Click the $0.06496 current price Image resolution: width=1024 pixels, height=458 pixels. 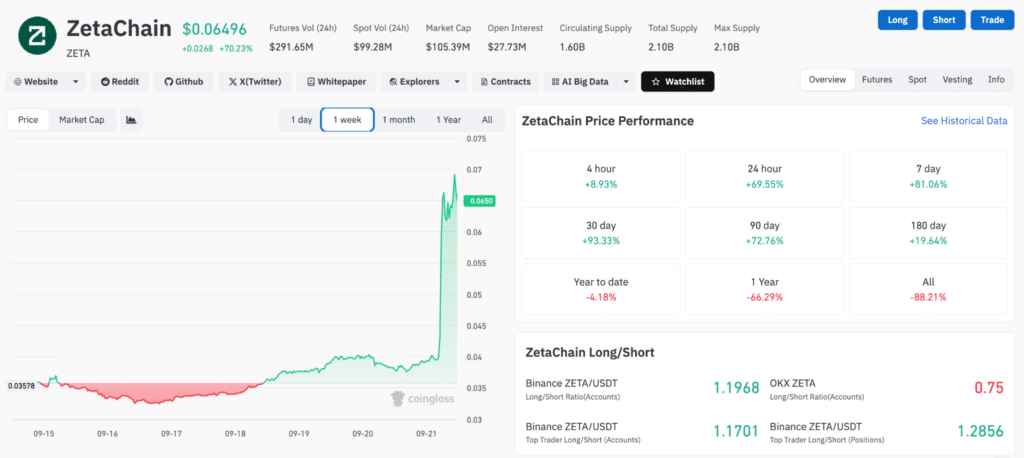click(214, 29)
